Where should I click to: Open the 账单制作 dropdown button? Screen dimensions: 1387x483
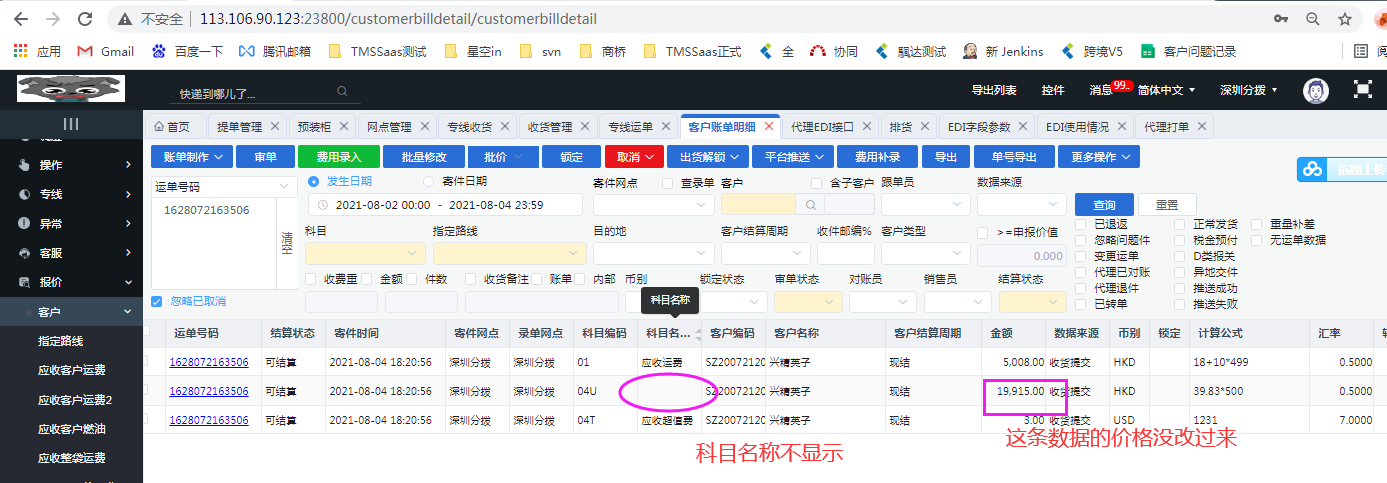point(192,157)
